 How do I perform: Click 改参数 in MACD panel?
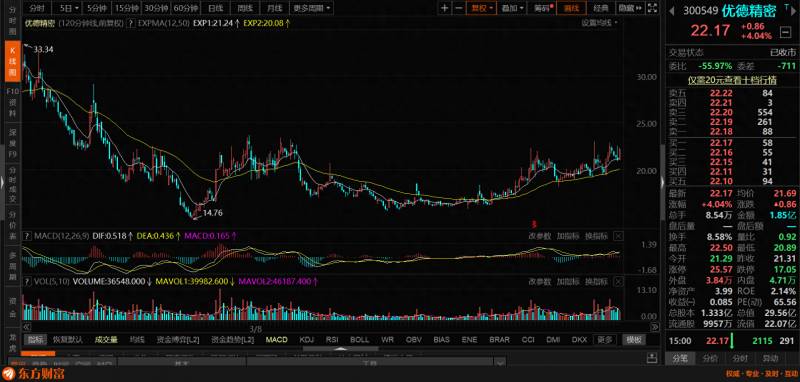pos(539,236)
